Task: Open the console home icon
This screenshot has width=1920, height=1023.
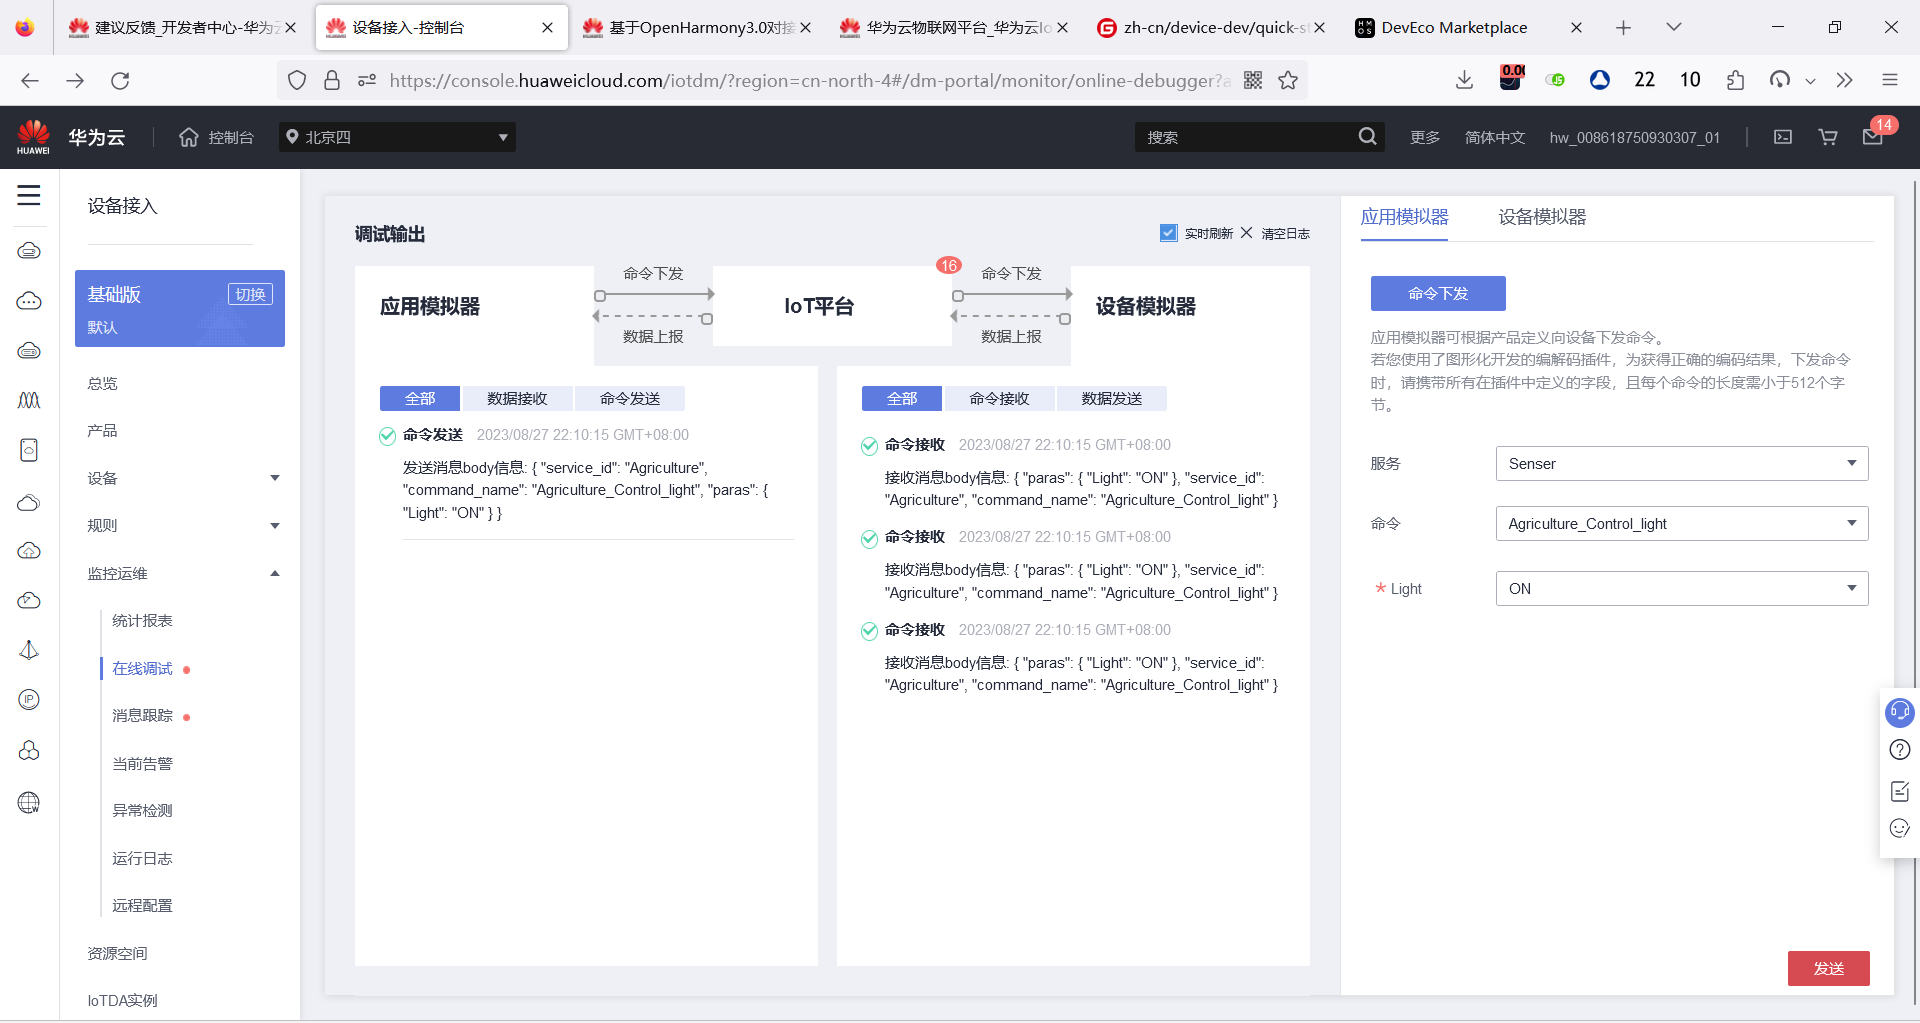Action: pos(189,137)
